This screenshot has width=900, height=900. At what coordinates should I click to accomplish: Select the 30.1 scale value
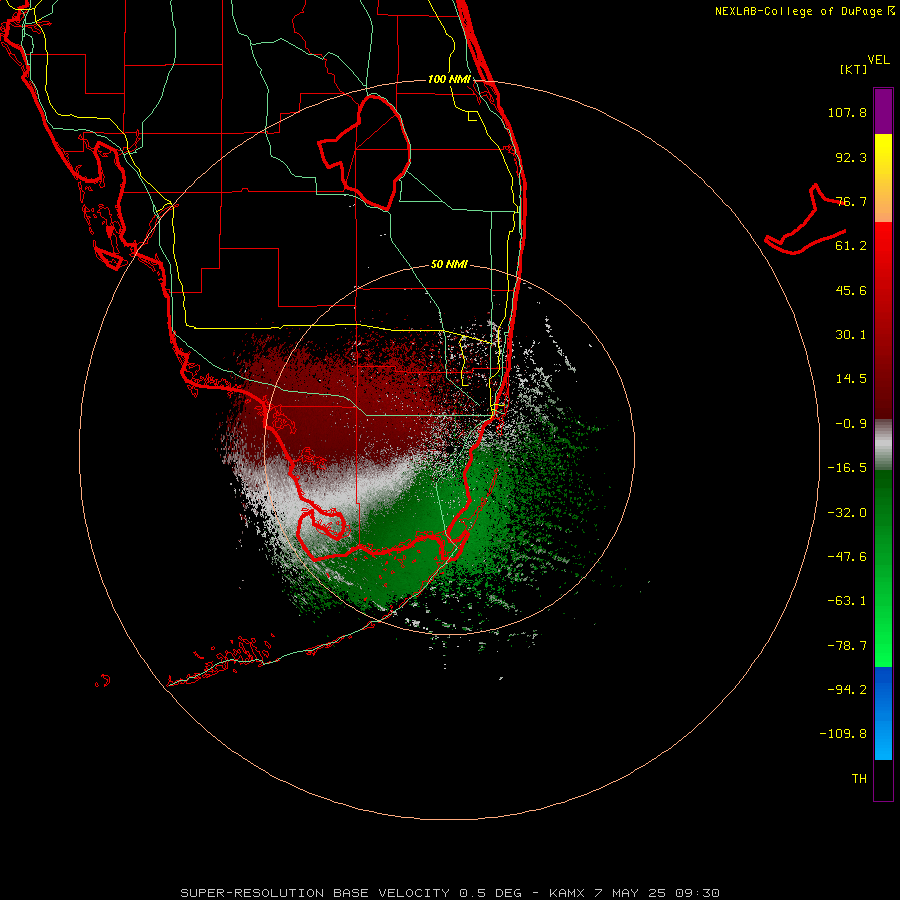[851, 335]
